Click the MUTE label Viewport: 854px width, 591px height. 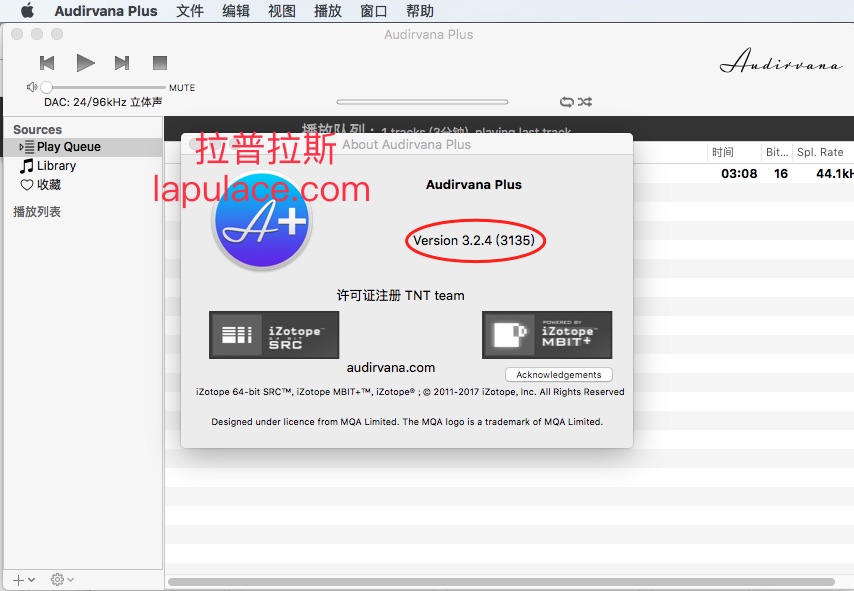click(x=182, y=88)
